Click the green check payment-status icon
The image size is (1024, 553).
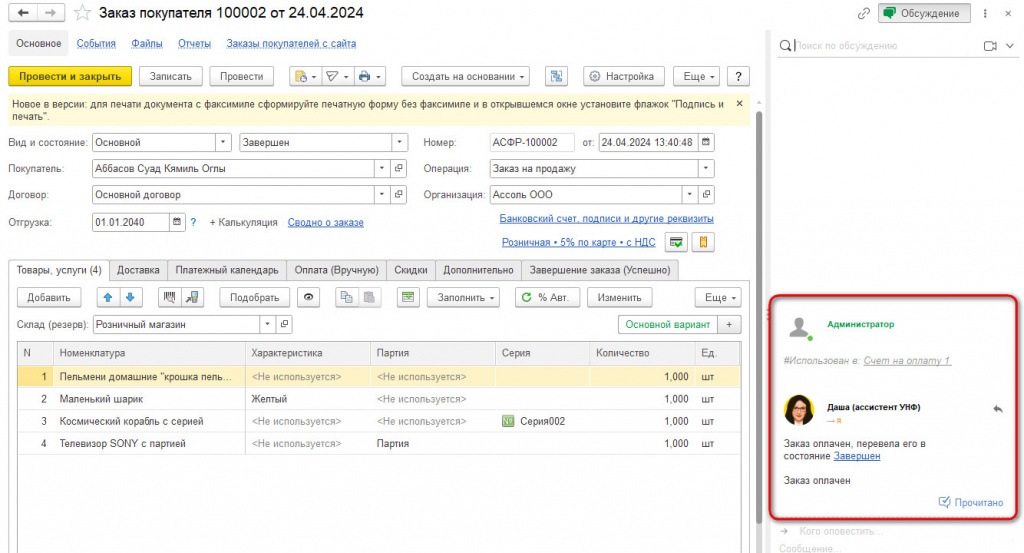[677, 242]
